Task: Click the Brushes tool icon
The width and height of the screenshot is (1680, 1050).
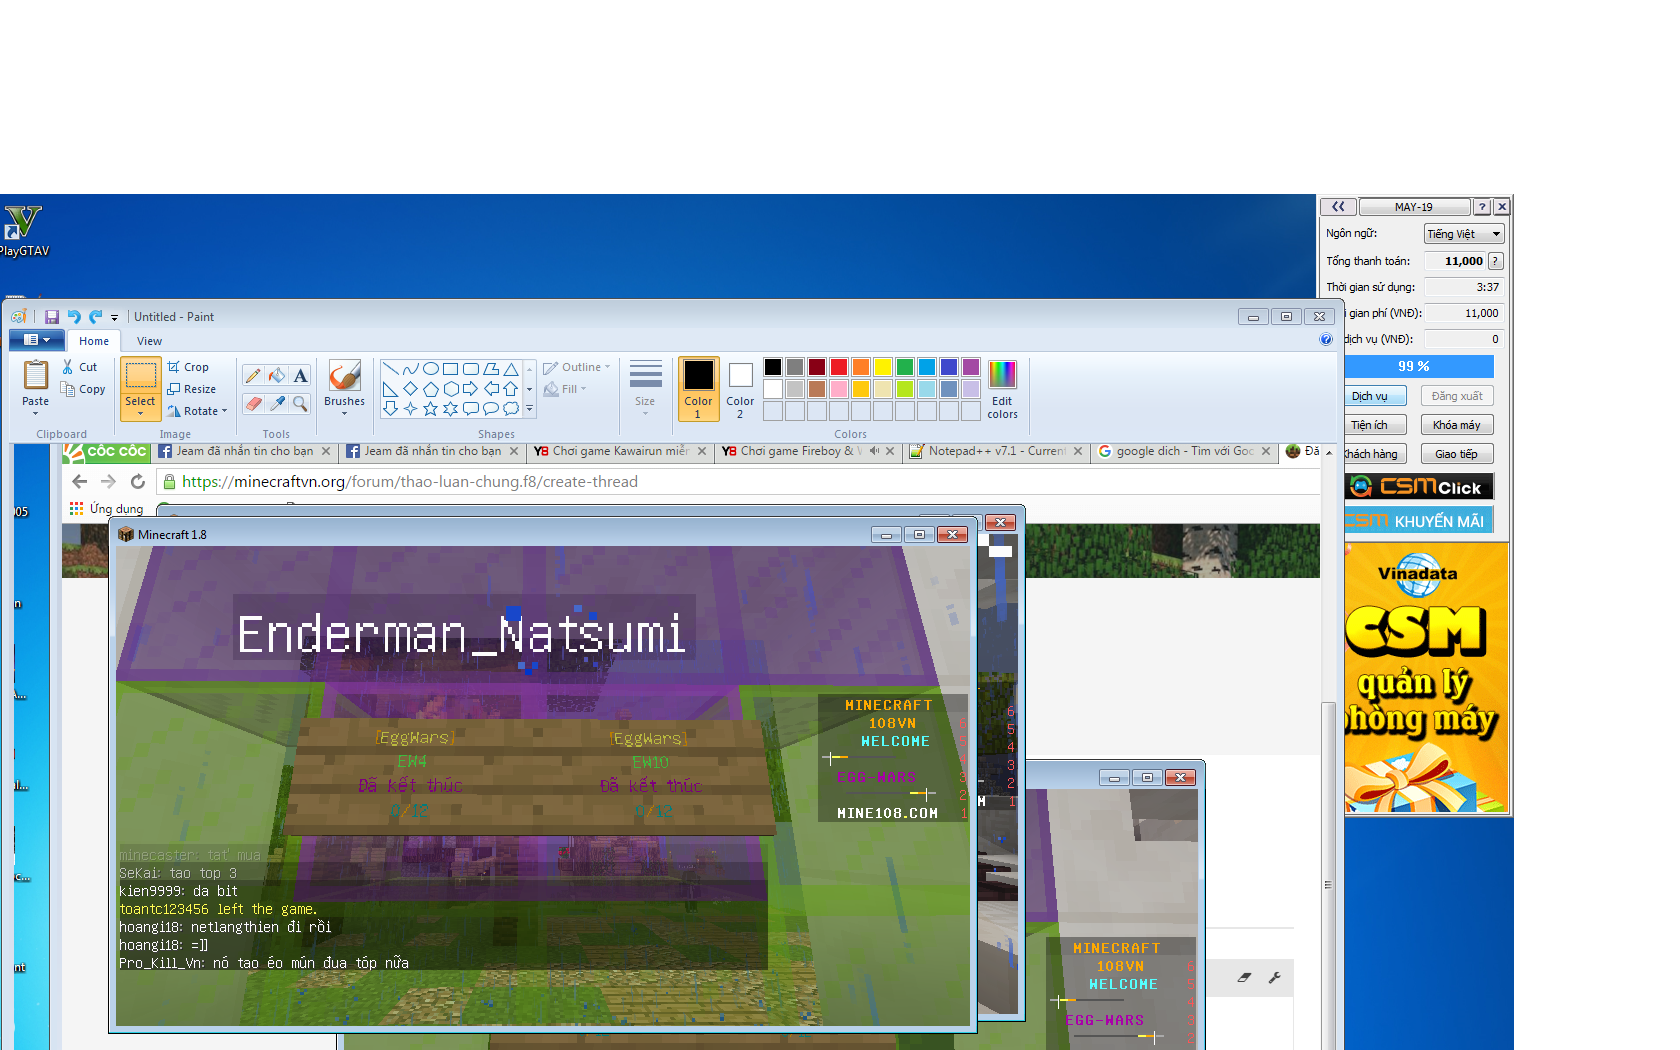Action: coord(344,376)
